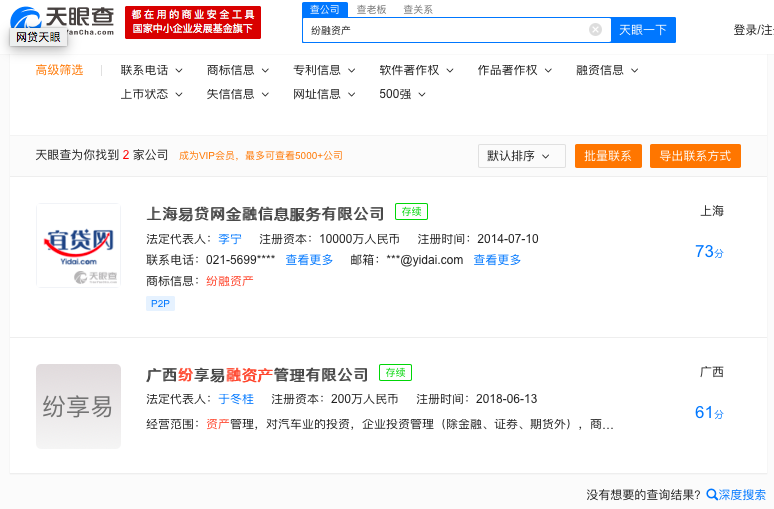Click the P2P tag
Viewport: 774px width, 509px height.
pyautogui.click(x=160, y=304)
